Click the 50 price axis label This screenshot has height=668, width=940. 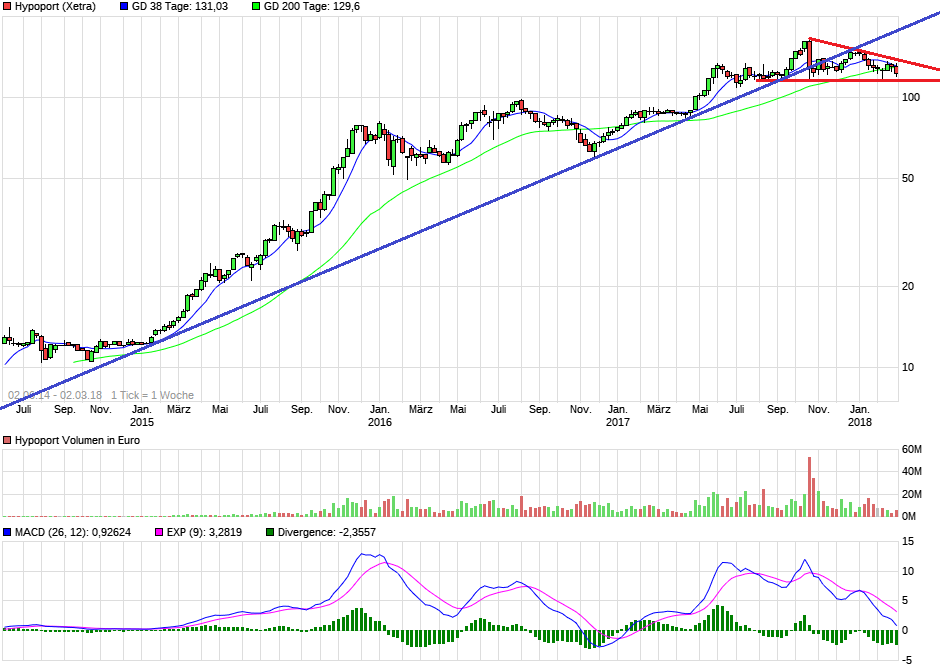pyautogui.click(x=908, y=178)
